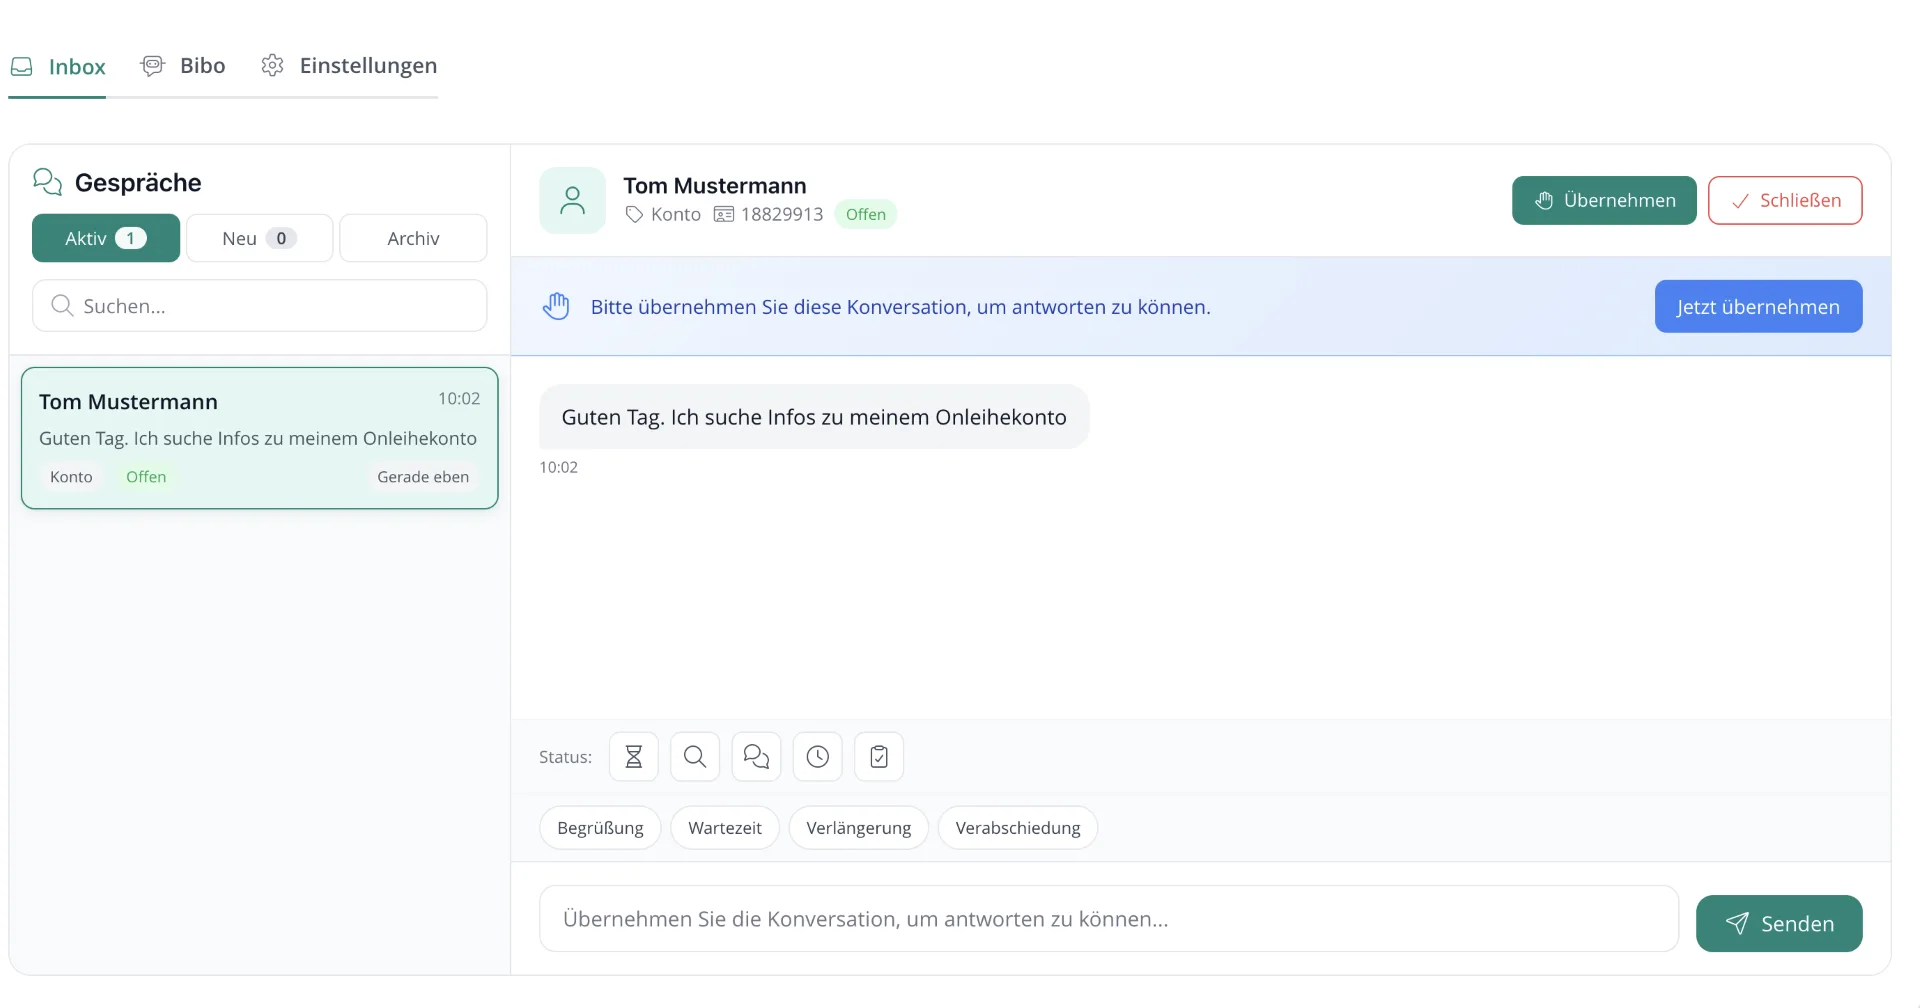Click the Gerade eben label
Screen dimensions: 1920x1008
[423, 477]
